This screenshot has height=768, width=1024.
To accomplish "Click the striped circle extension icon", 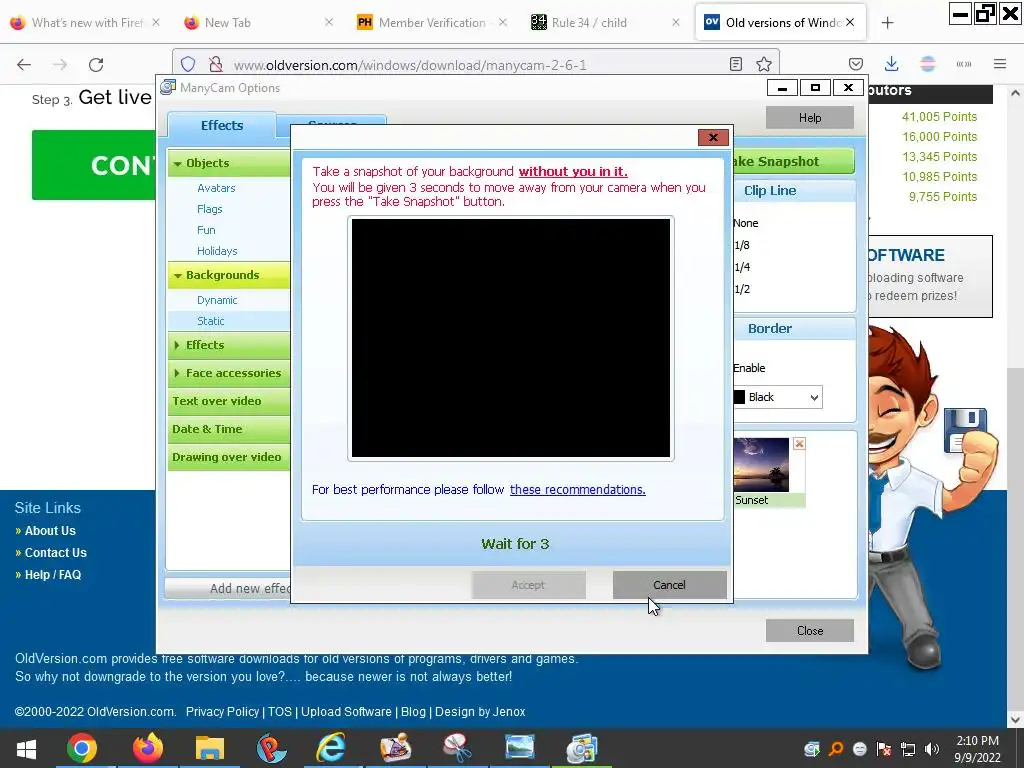I will (x=927, y=64).
